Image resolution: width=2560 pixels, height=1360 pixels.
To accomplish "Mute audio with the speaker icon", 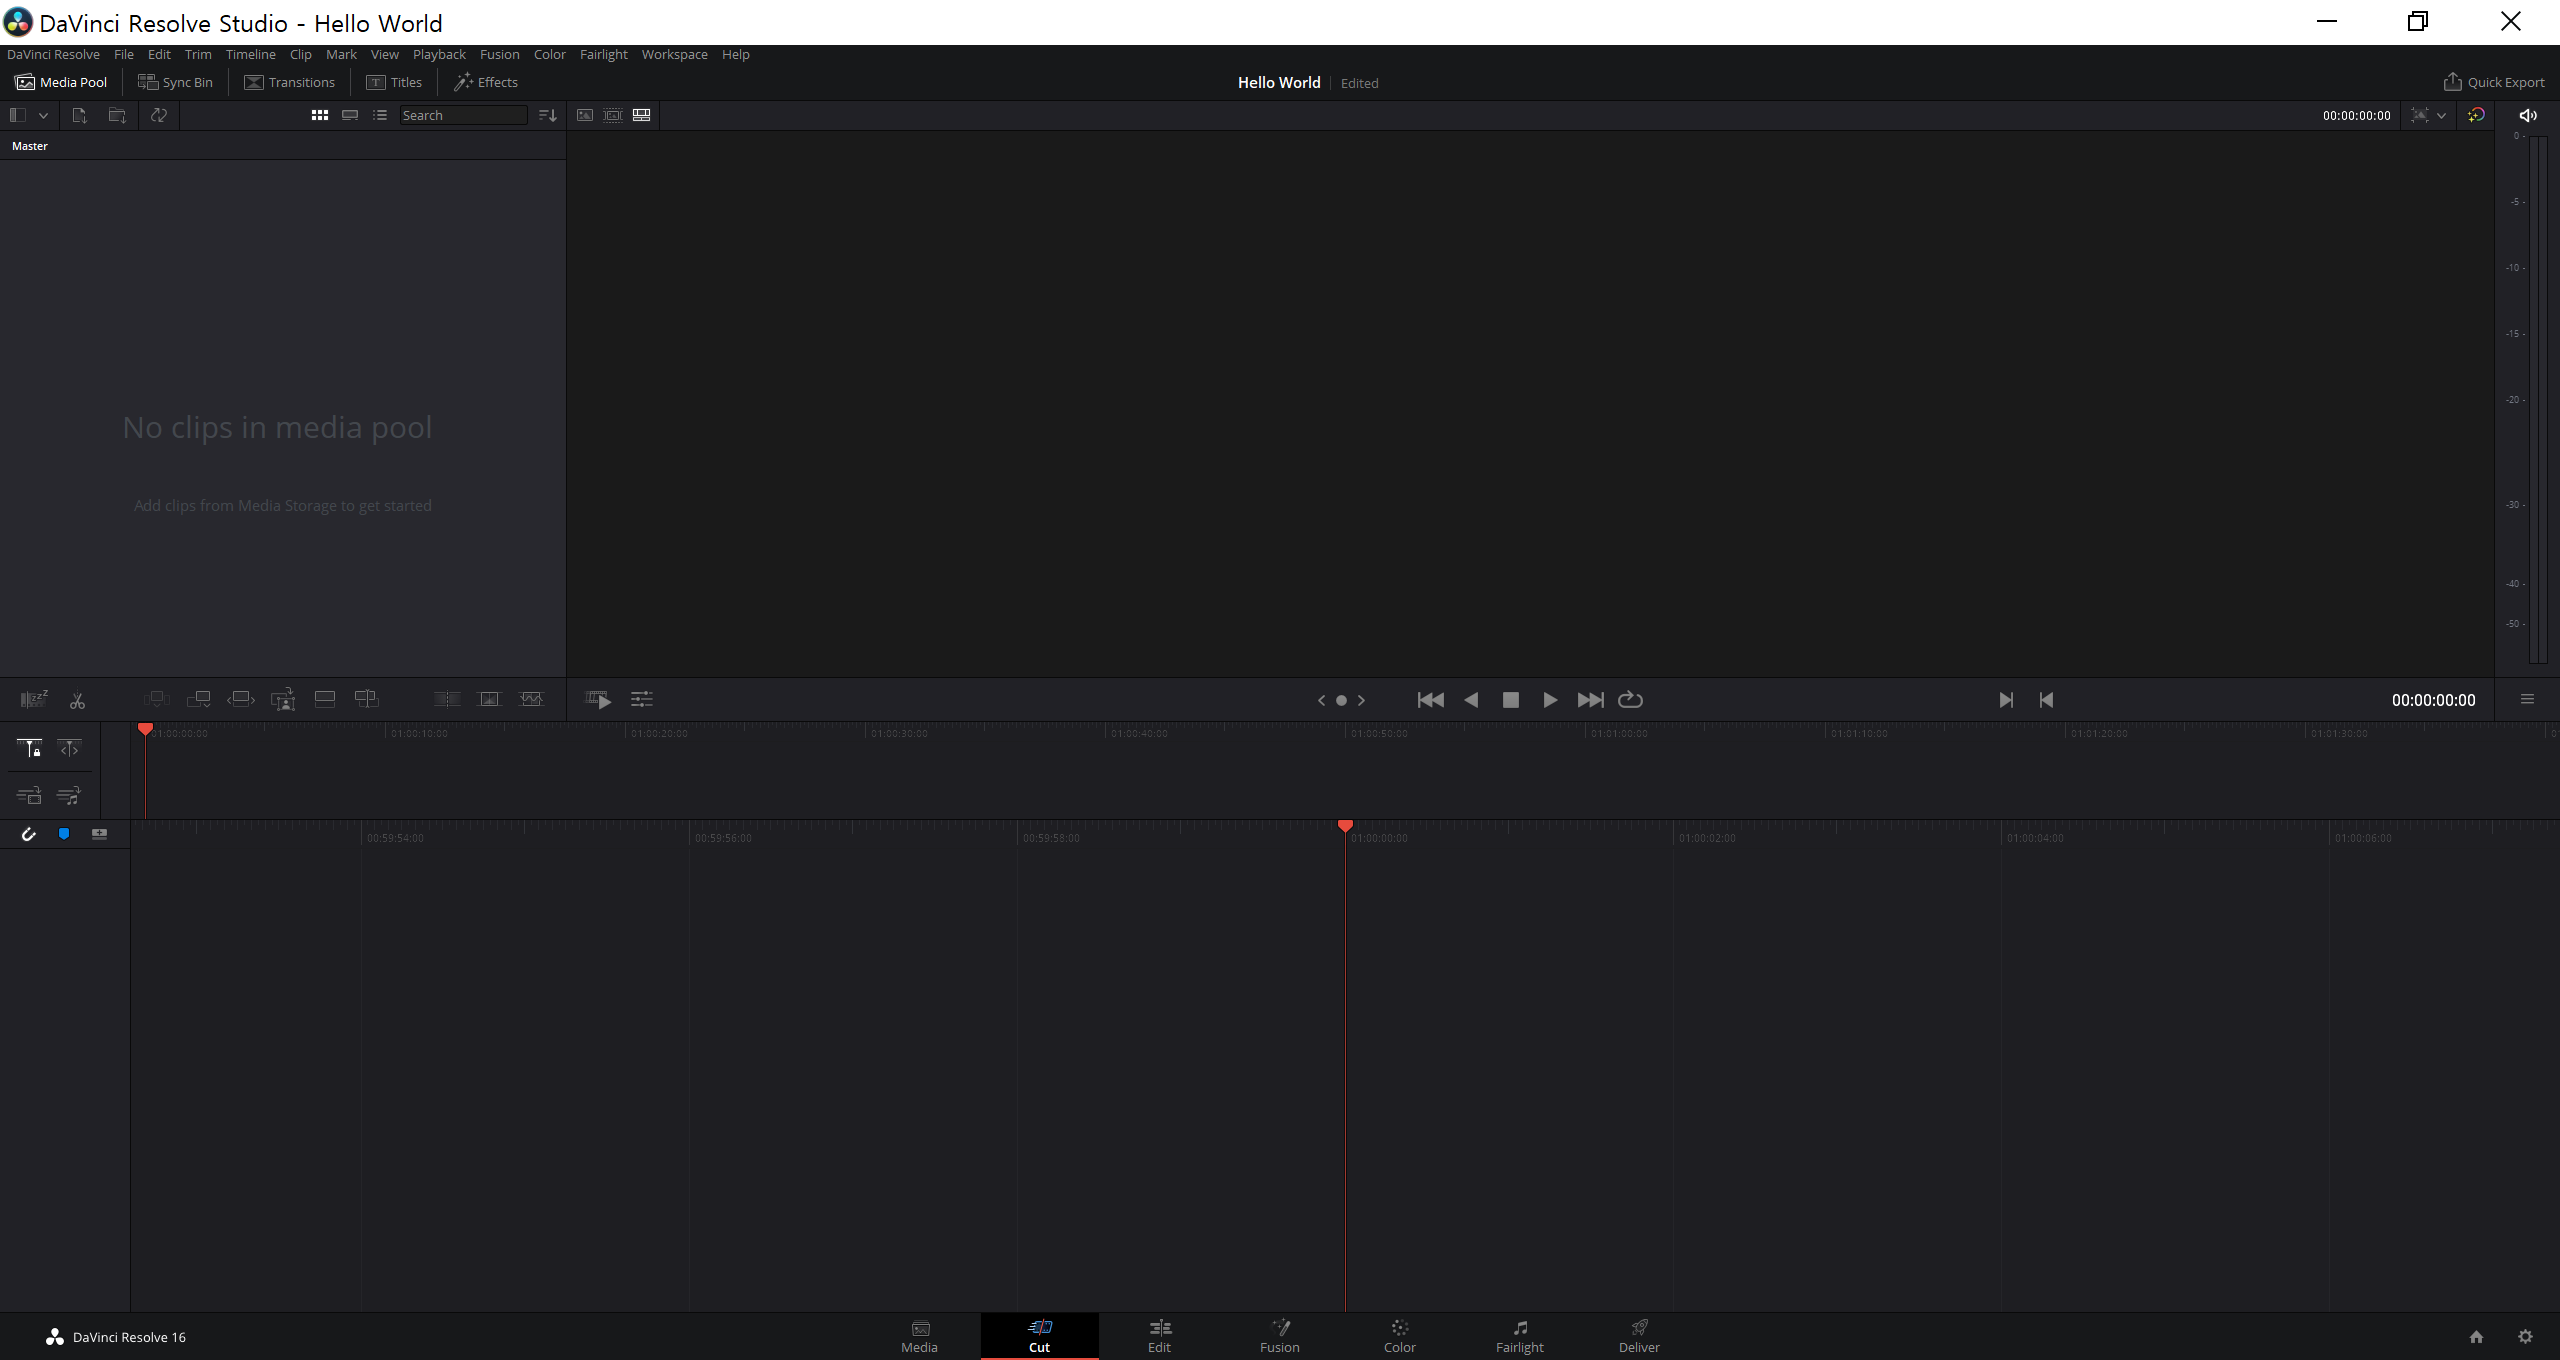I will (2527, 115).
